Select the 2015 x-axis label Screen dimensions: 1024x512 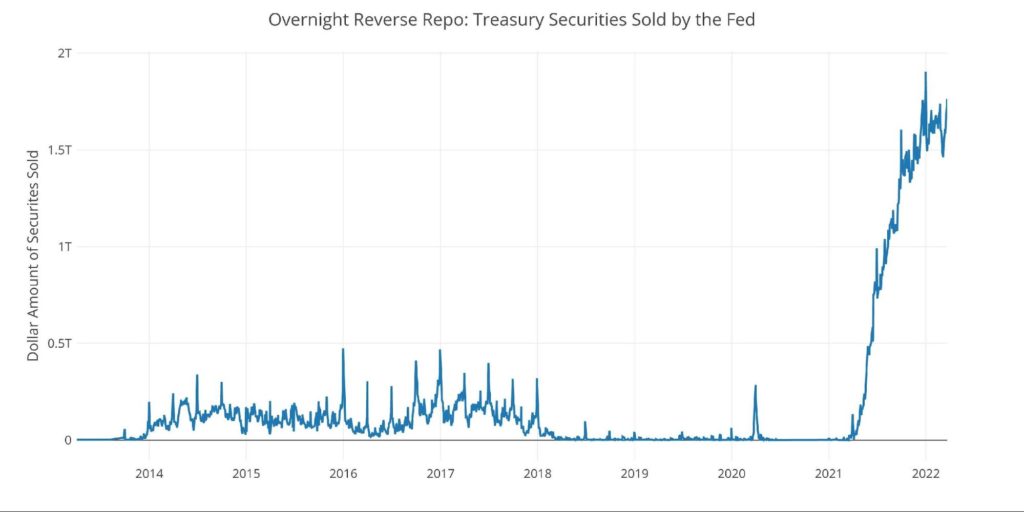coord(246,473)
